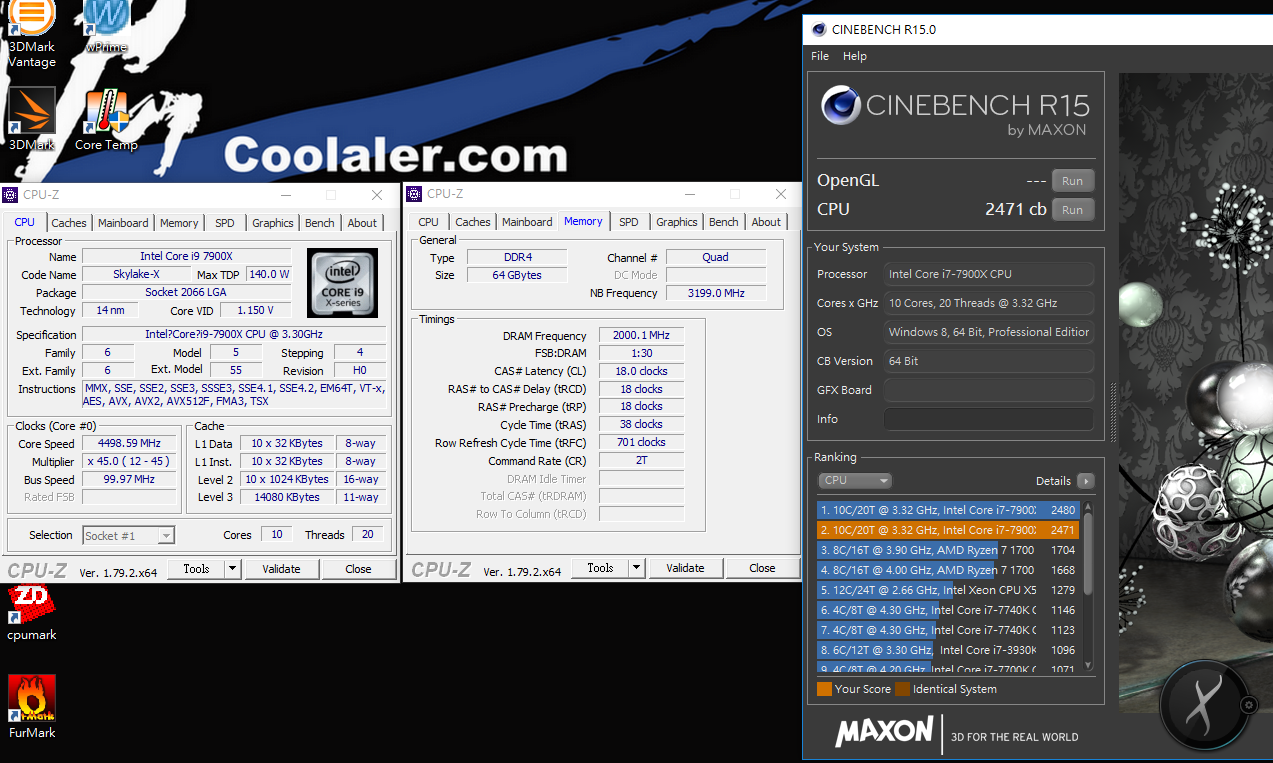The height and width of the screenshot is (763, 1273).
Task: Open Cinebench File menu
Action: (x=820, y=56)
